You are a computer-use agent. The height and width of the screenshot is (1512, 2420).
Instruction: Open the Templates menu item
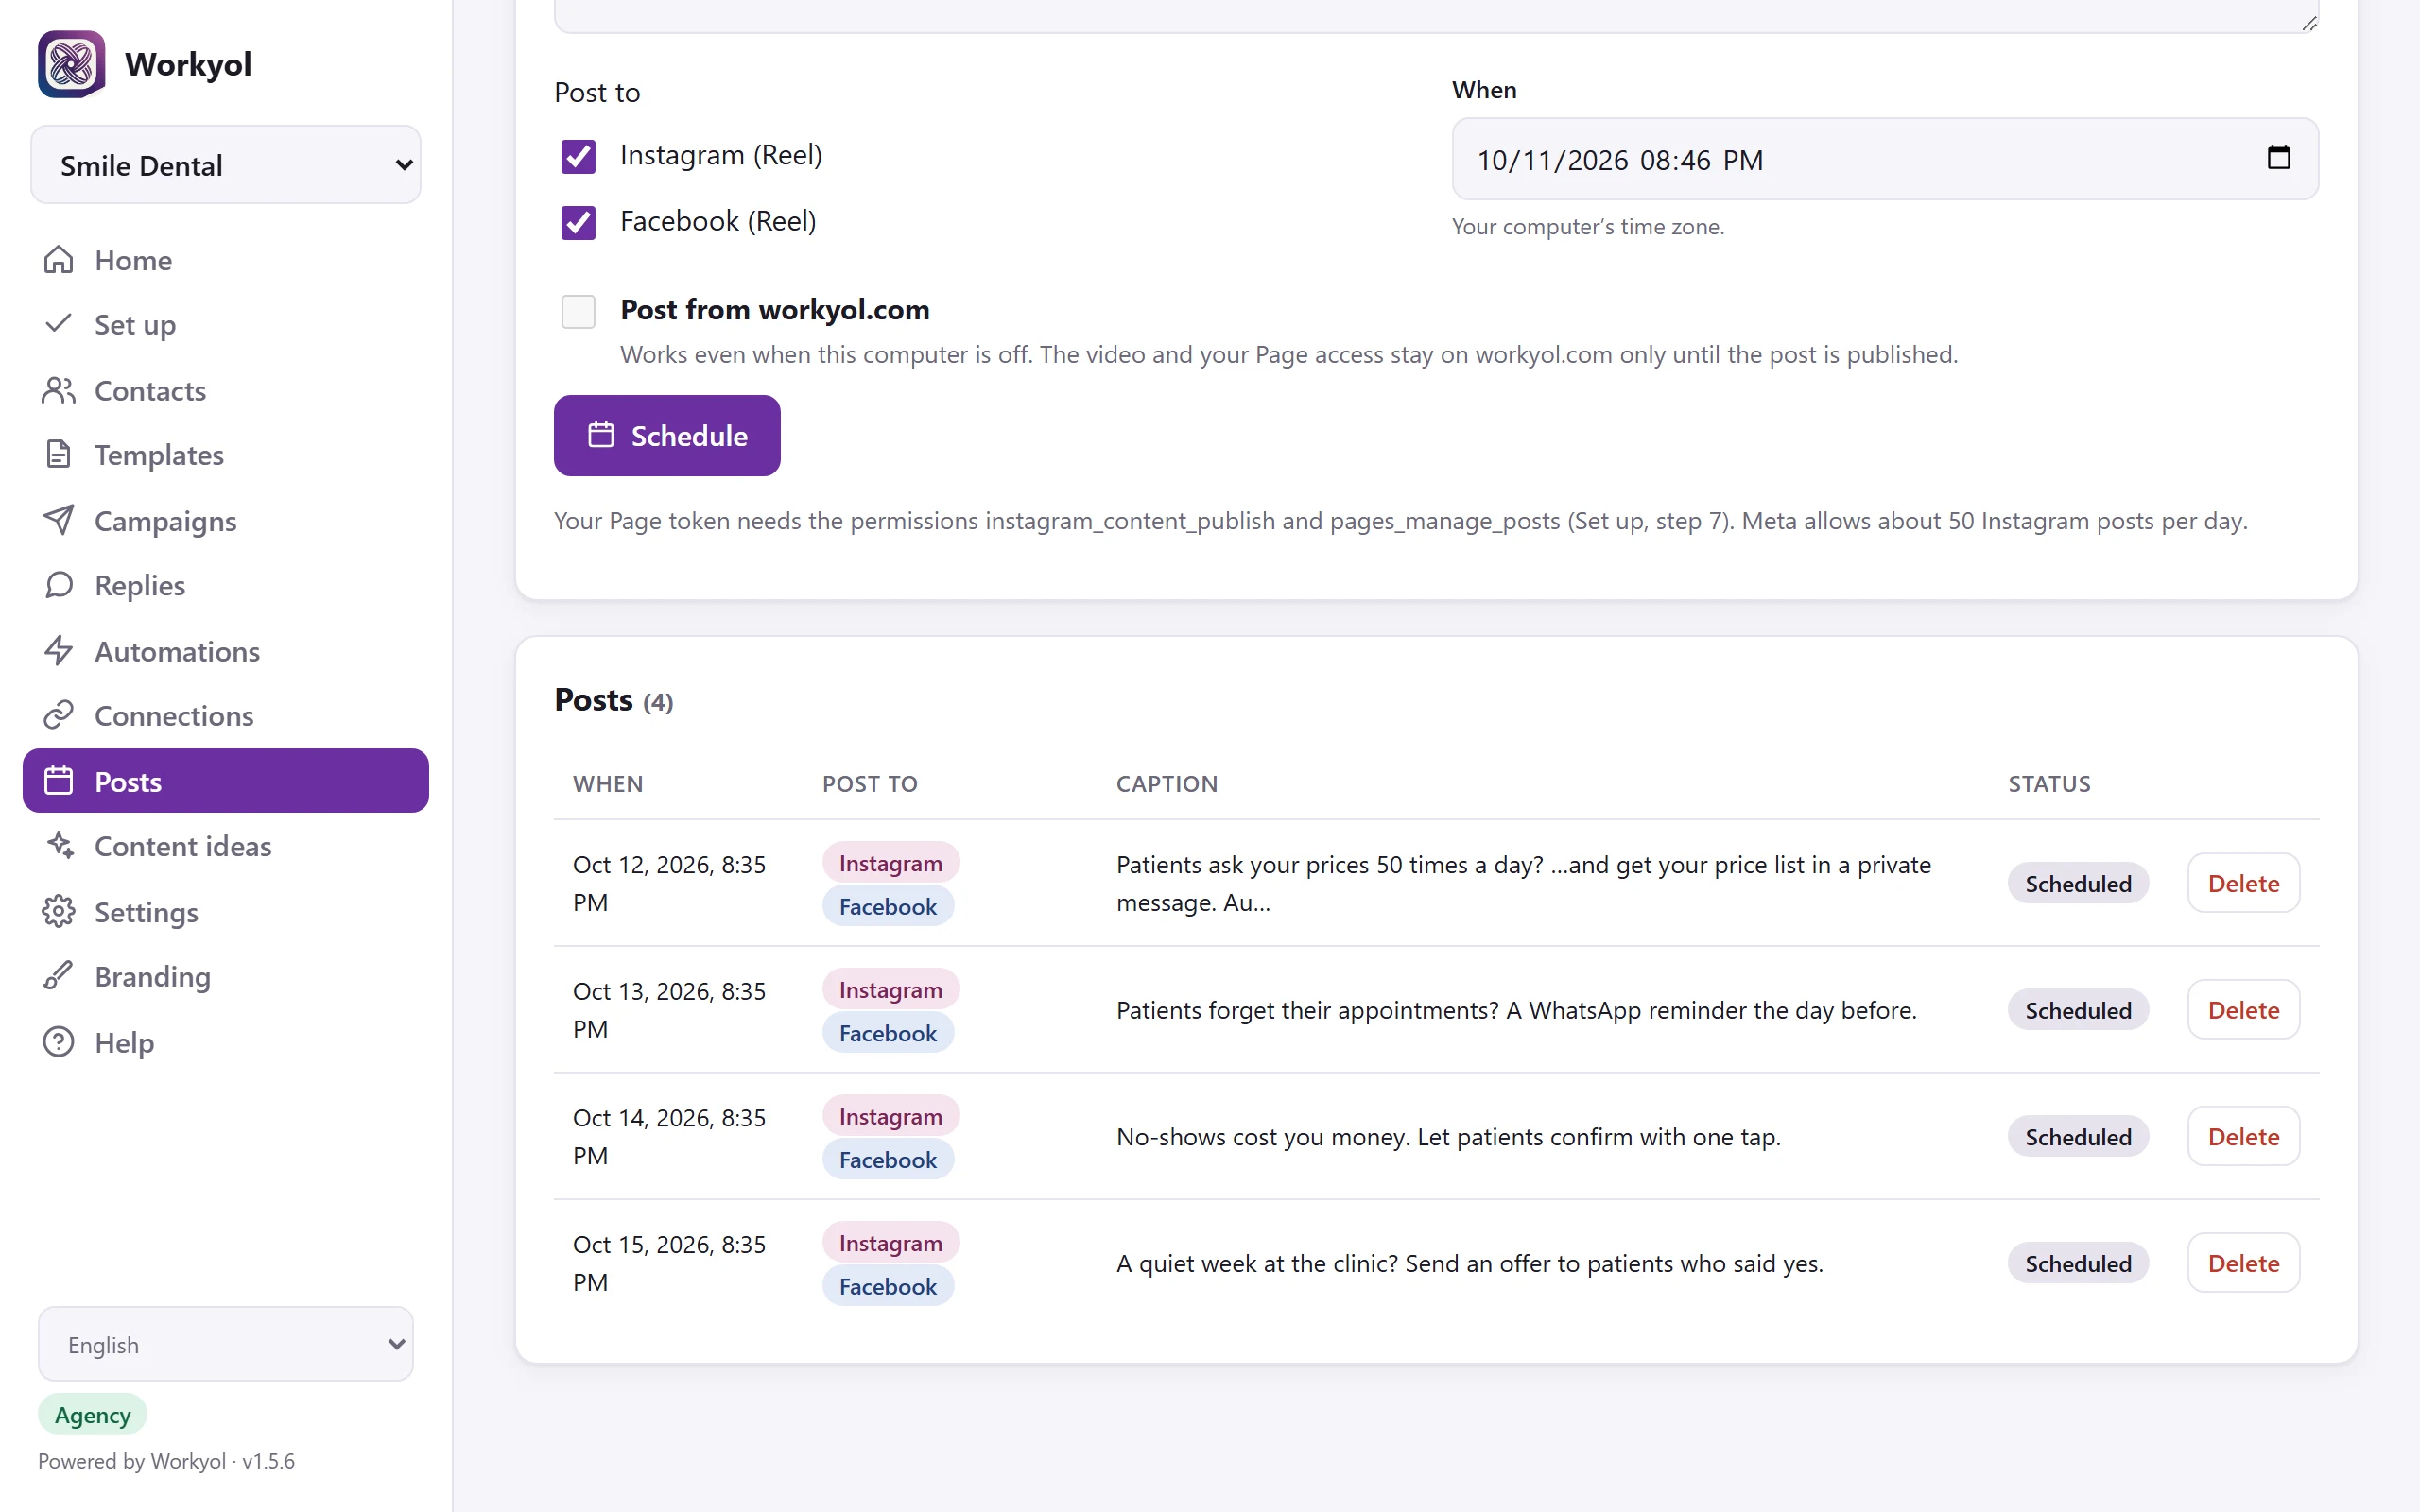pos(226,455)
